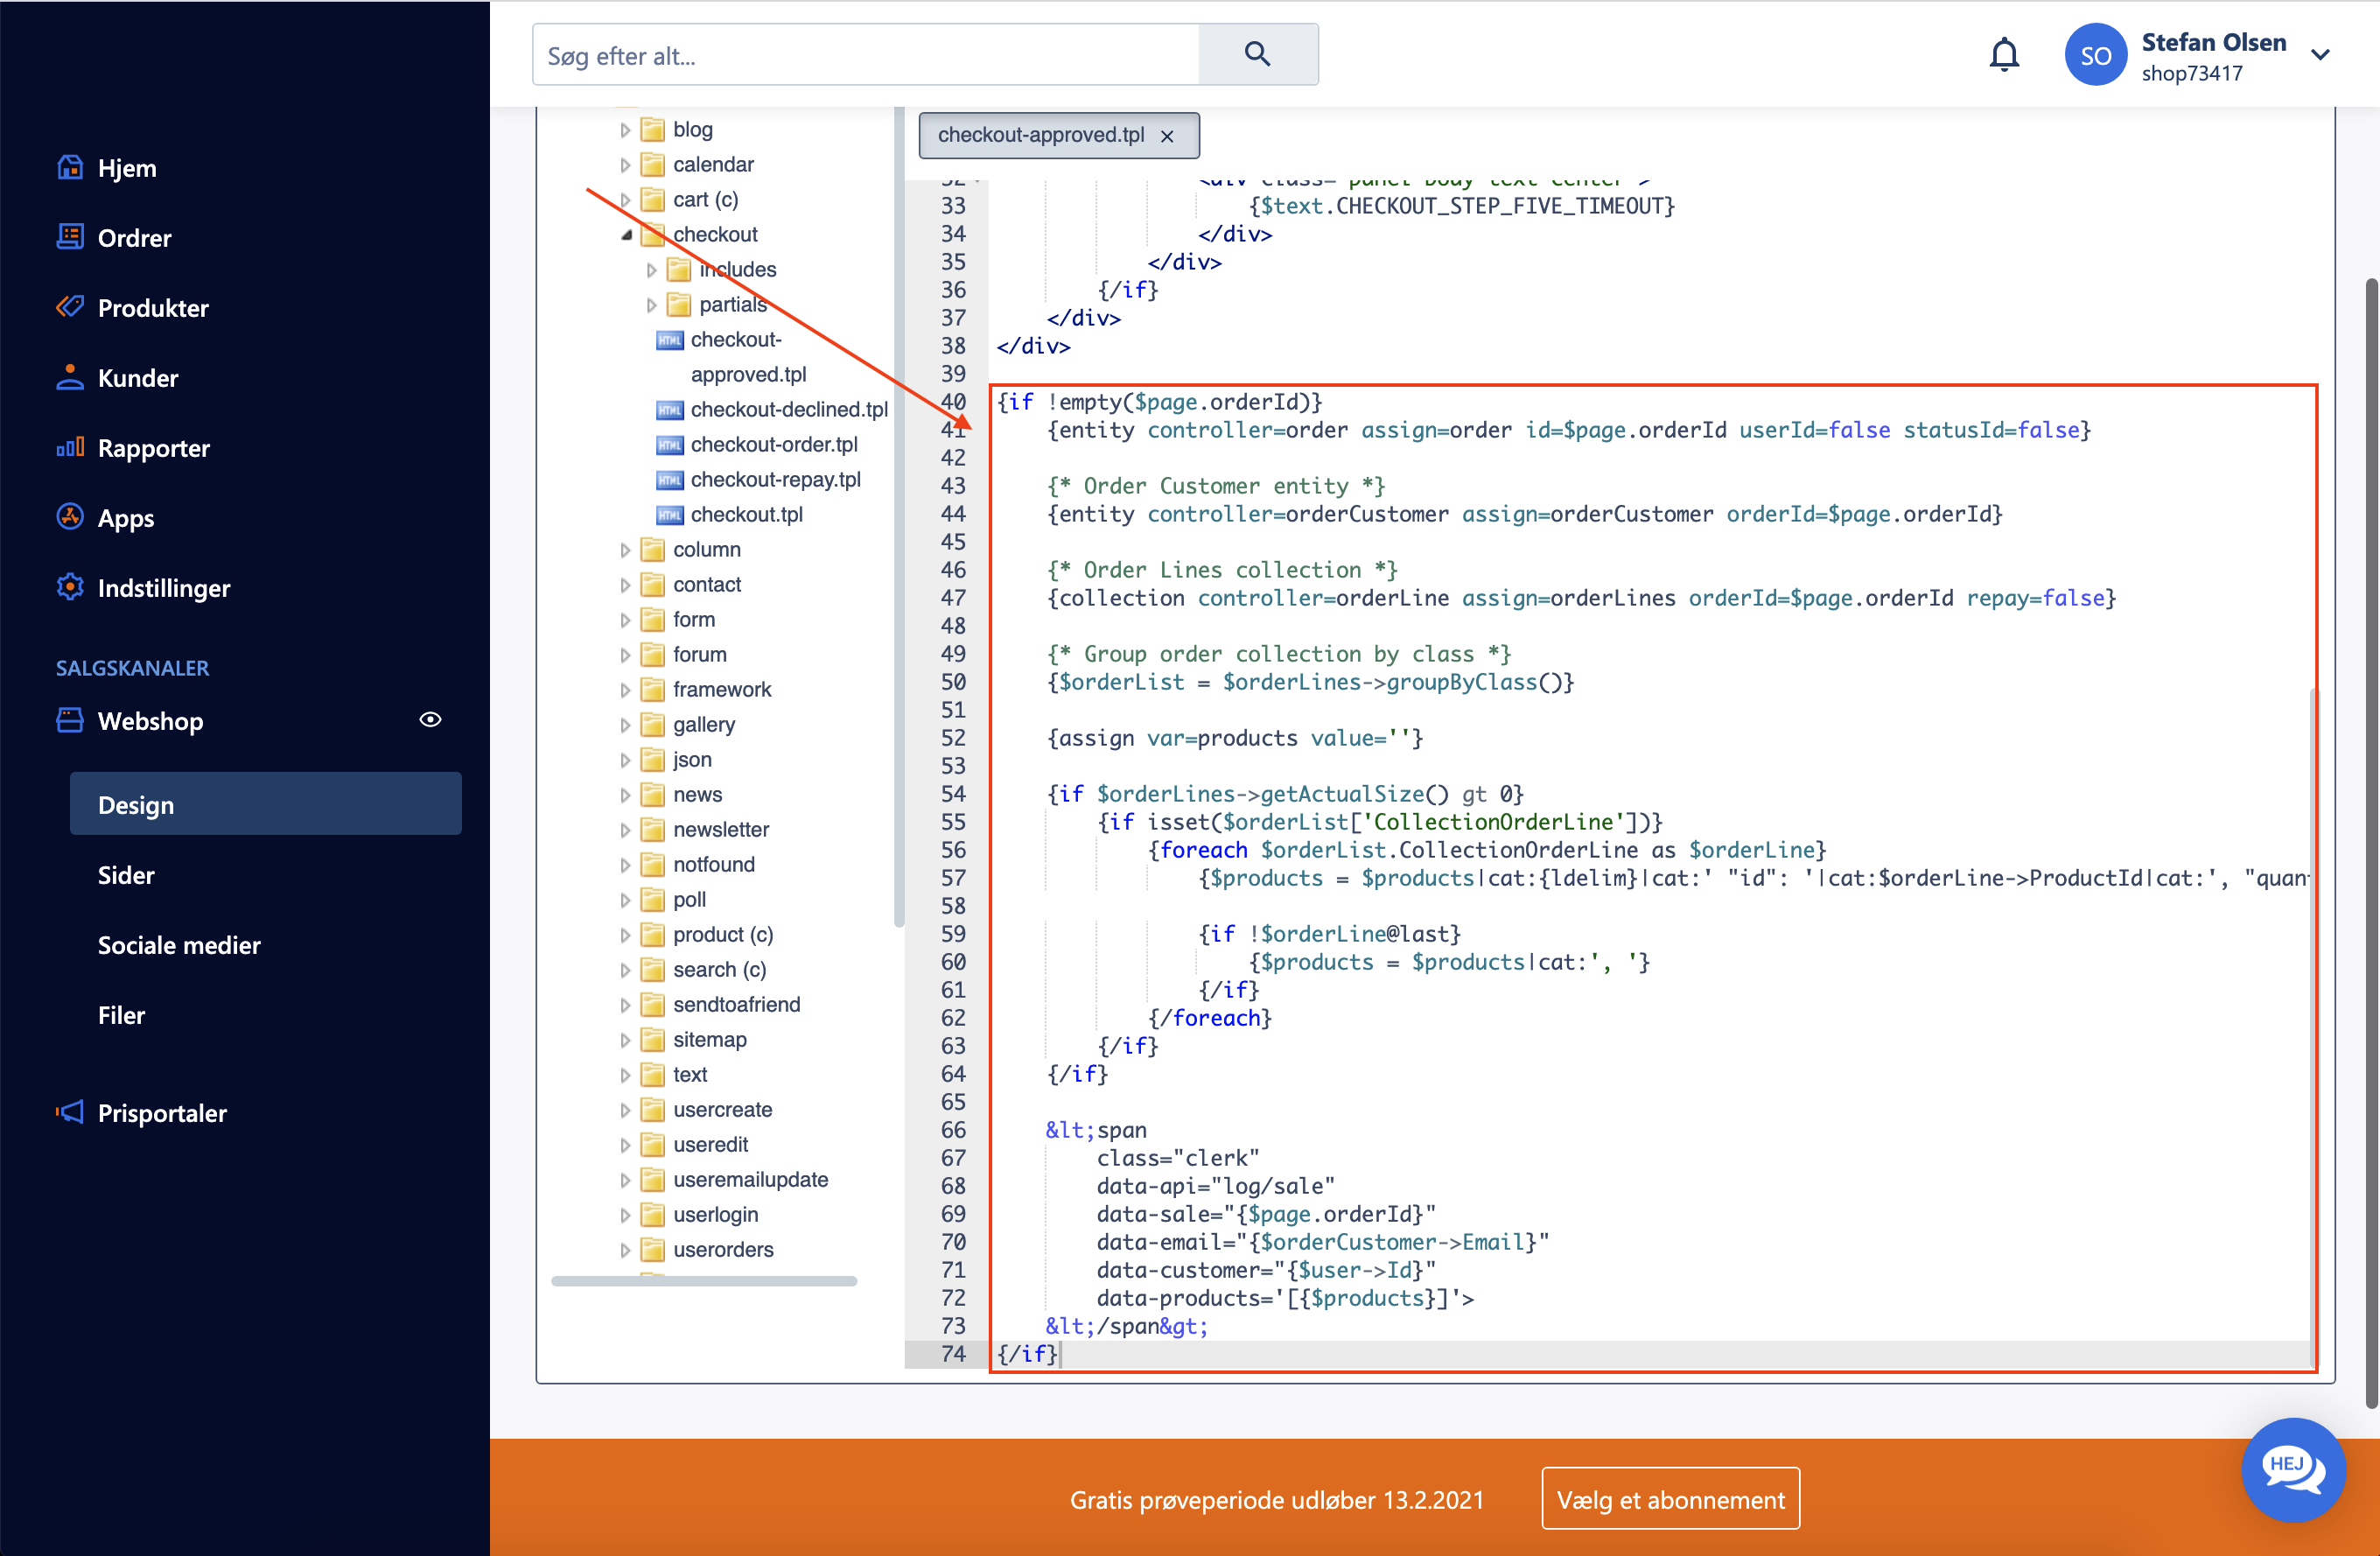The image size is (2380, 1556).
Task: Toggle the Webshop eye visibility icon
Action: pos(430,720)
